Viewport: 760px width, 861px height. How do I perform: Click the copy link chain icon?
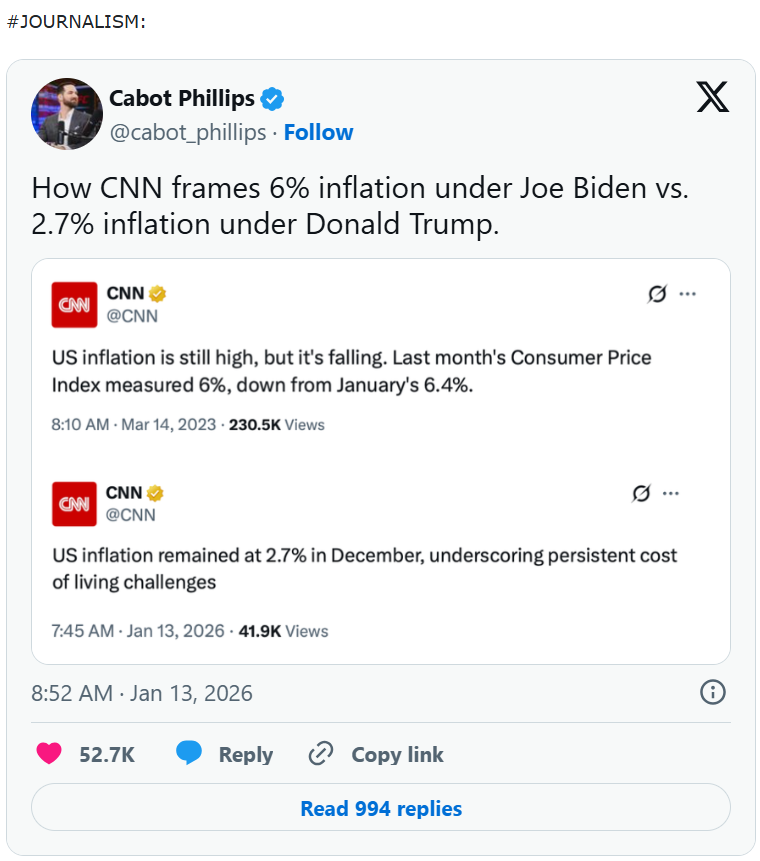tap(321, 754)
